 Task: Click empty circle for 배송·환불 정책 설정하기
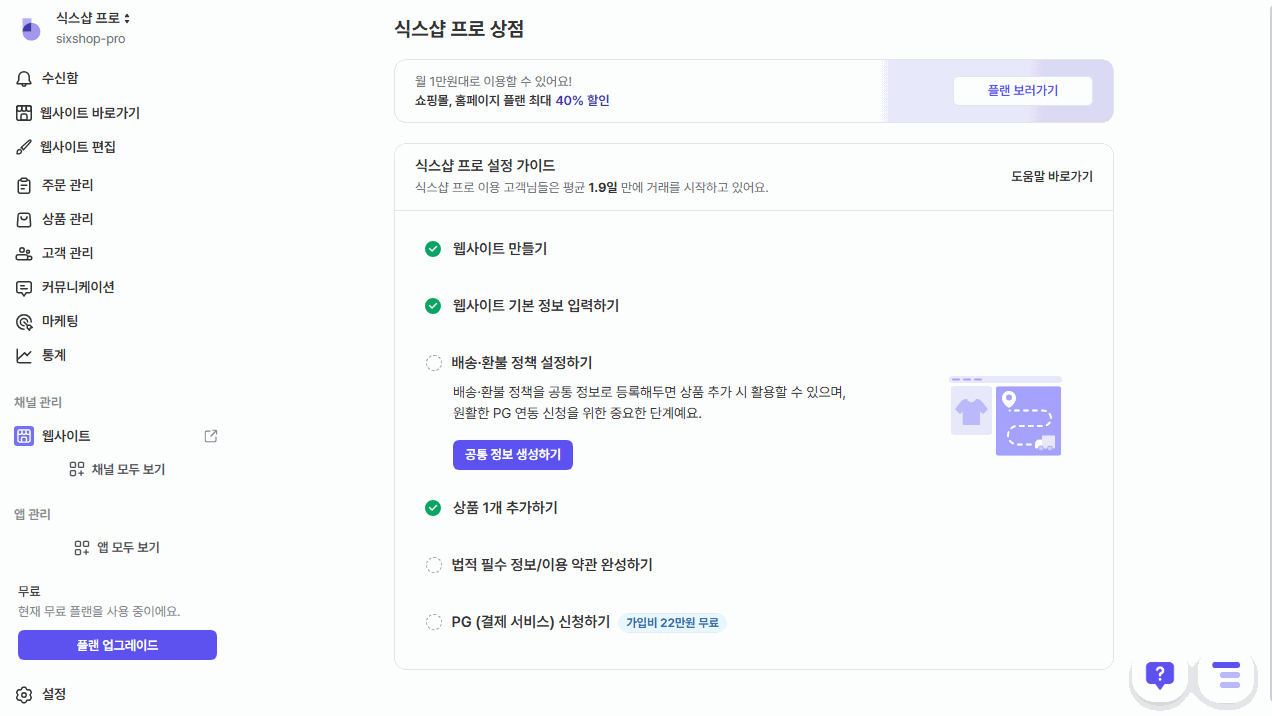(x=434, y=363)
